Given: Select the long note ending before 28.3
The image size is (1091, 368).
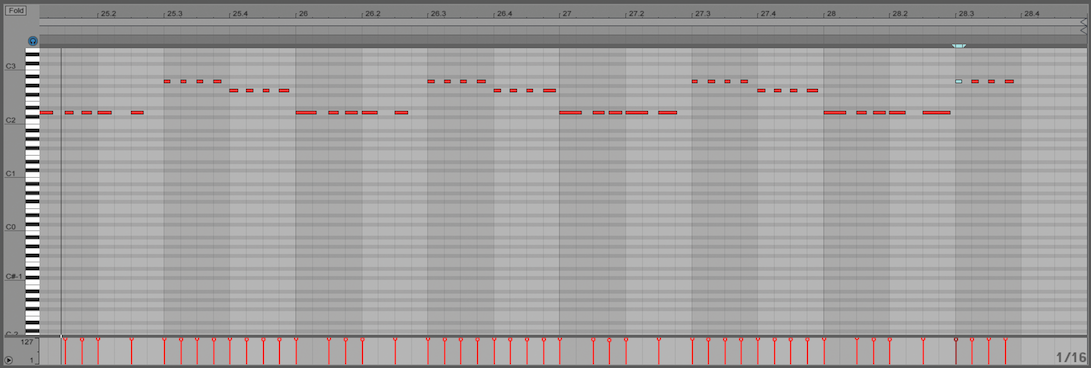Looking at the screenshot, I should coord(937,112).
